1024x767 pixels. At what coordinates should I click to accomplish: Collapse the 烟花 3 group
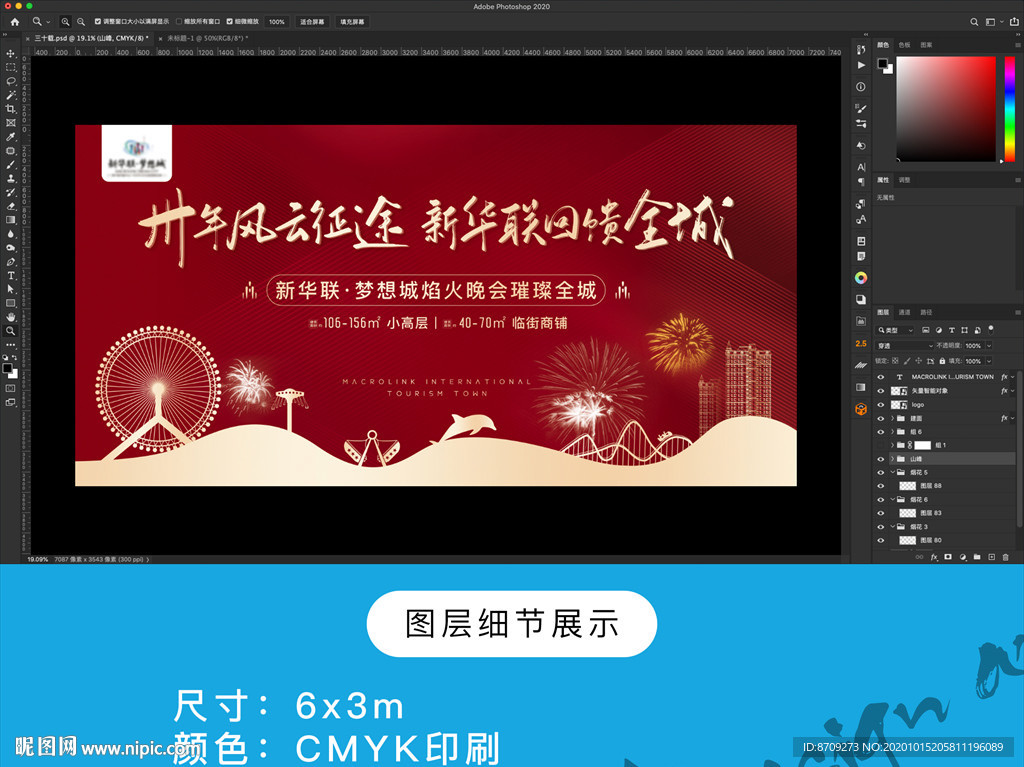pyautogui.click(x=893, y=527)
